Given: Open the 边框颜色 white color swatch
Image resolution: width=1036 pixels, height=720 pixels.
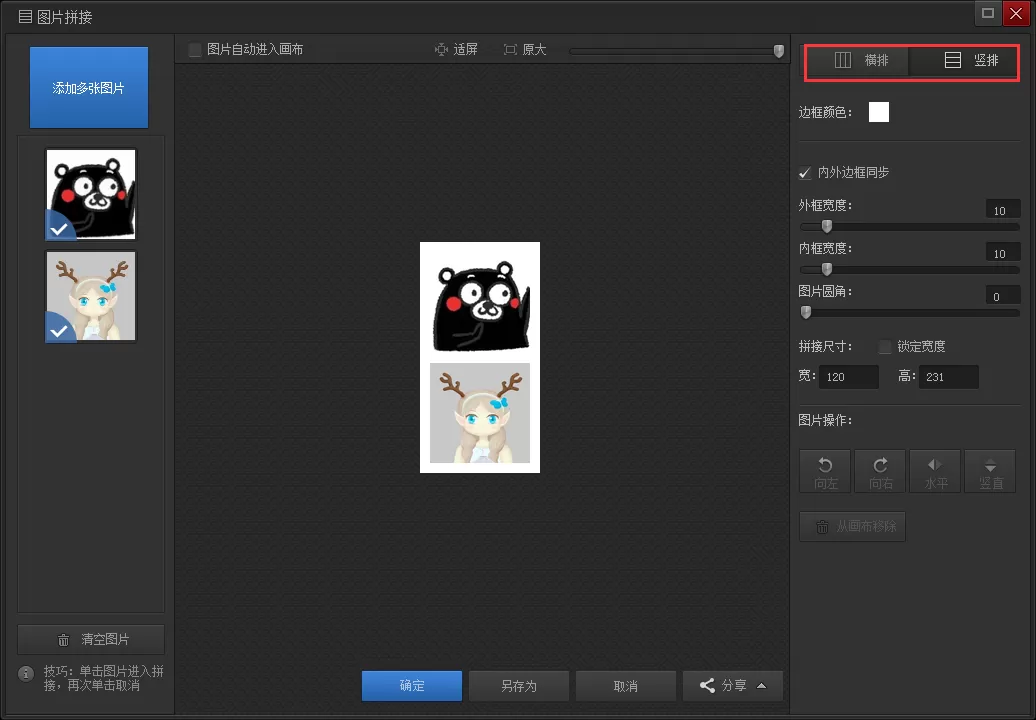Looking at the screenshot, I should pos(878,112).
